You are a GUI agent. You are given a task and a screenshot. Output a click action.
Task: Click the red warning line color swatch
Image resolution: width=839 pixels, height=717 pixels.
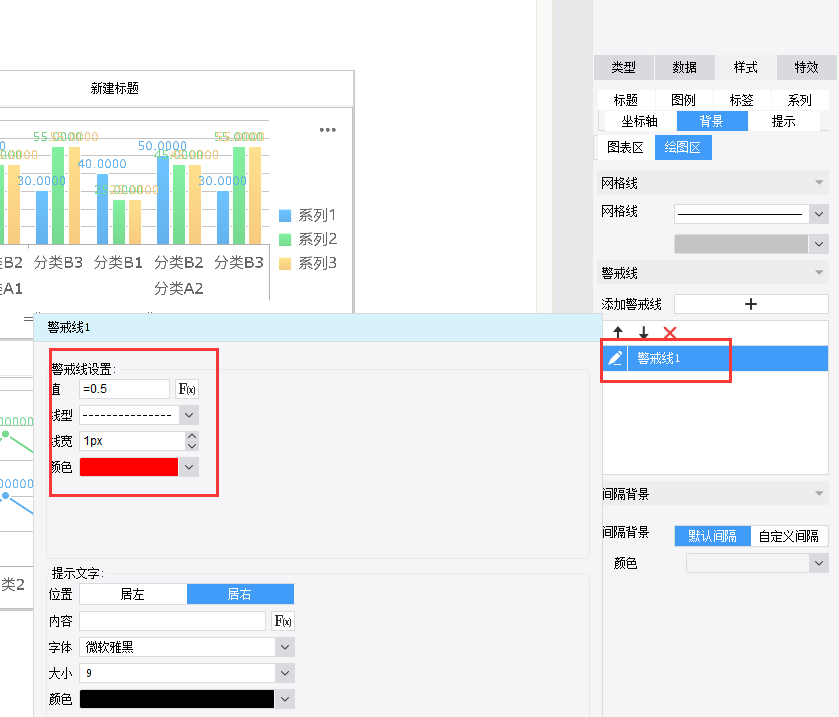coord(129,467)
